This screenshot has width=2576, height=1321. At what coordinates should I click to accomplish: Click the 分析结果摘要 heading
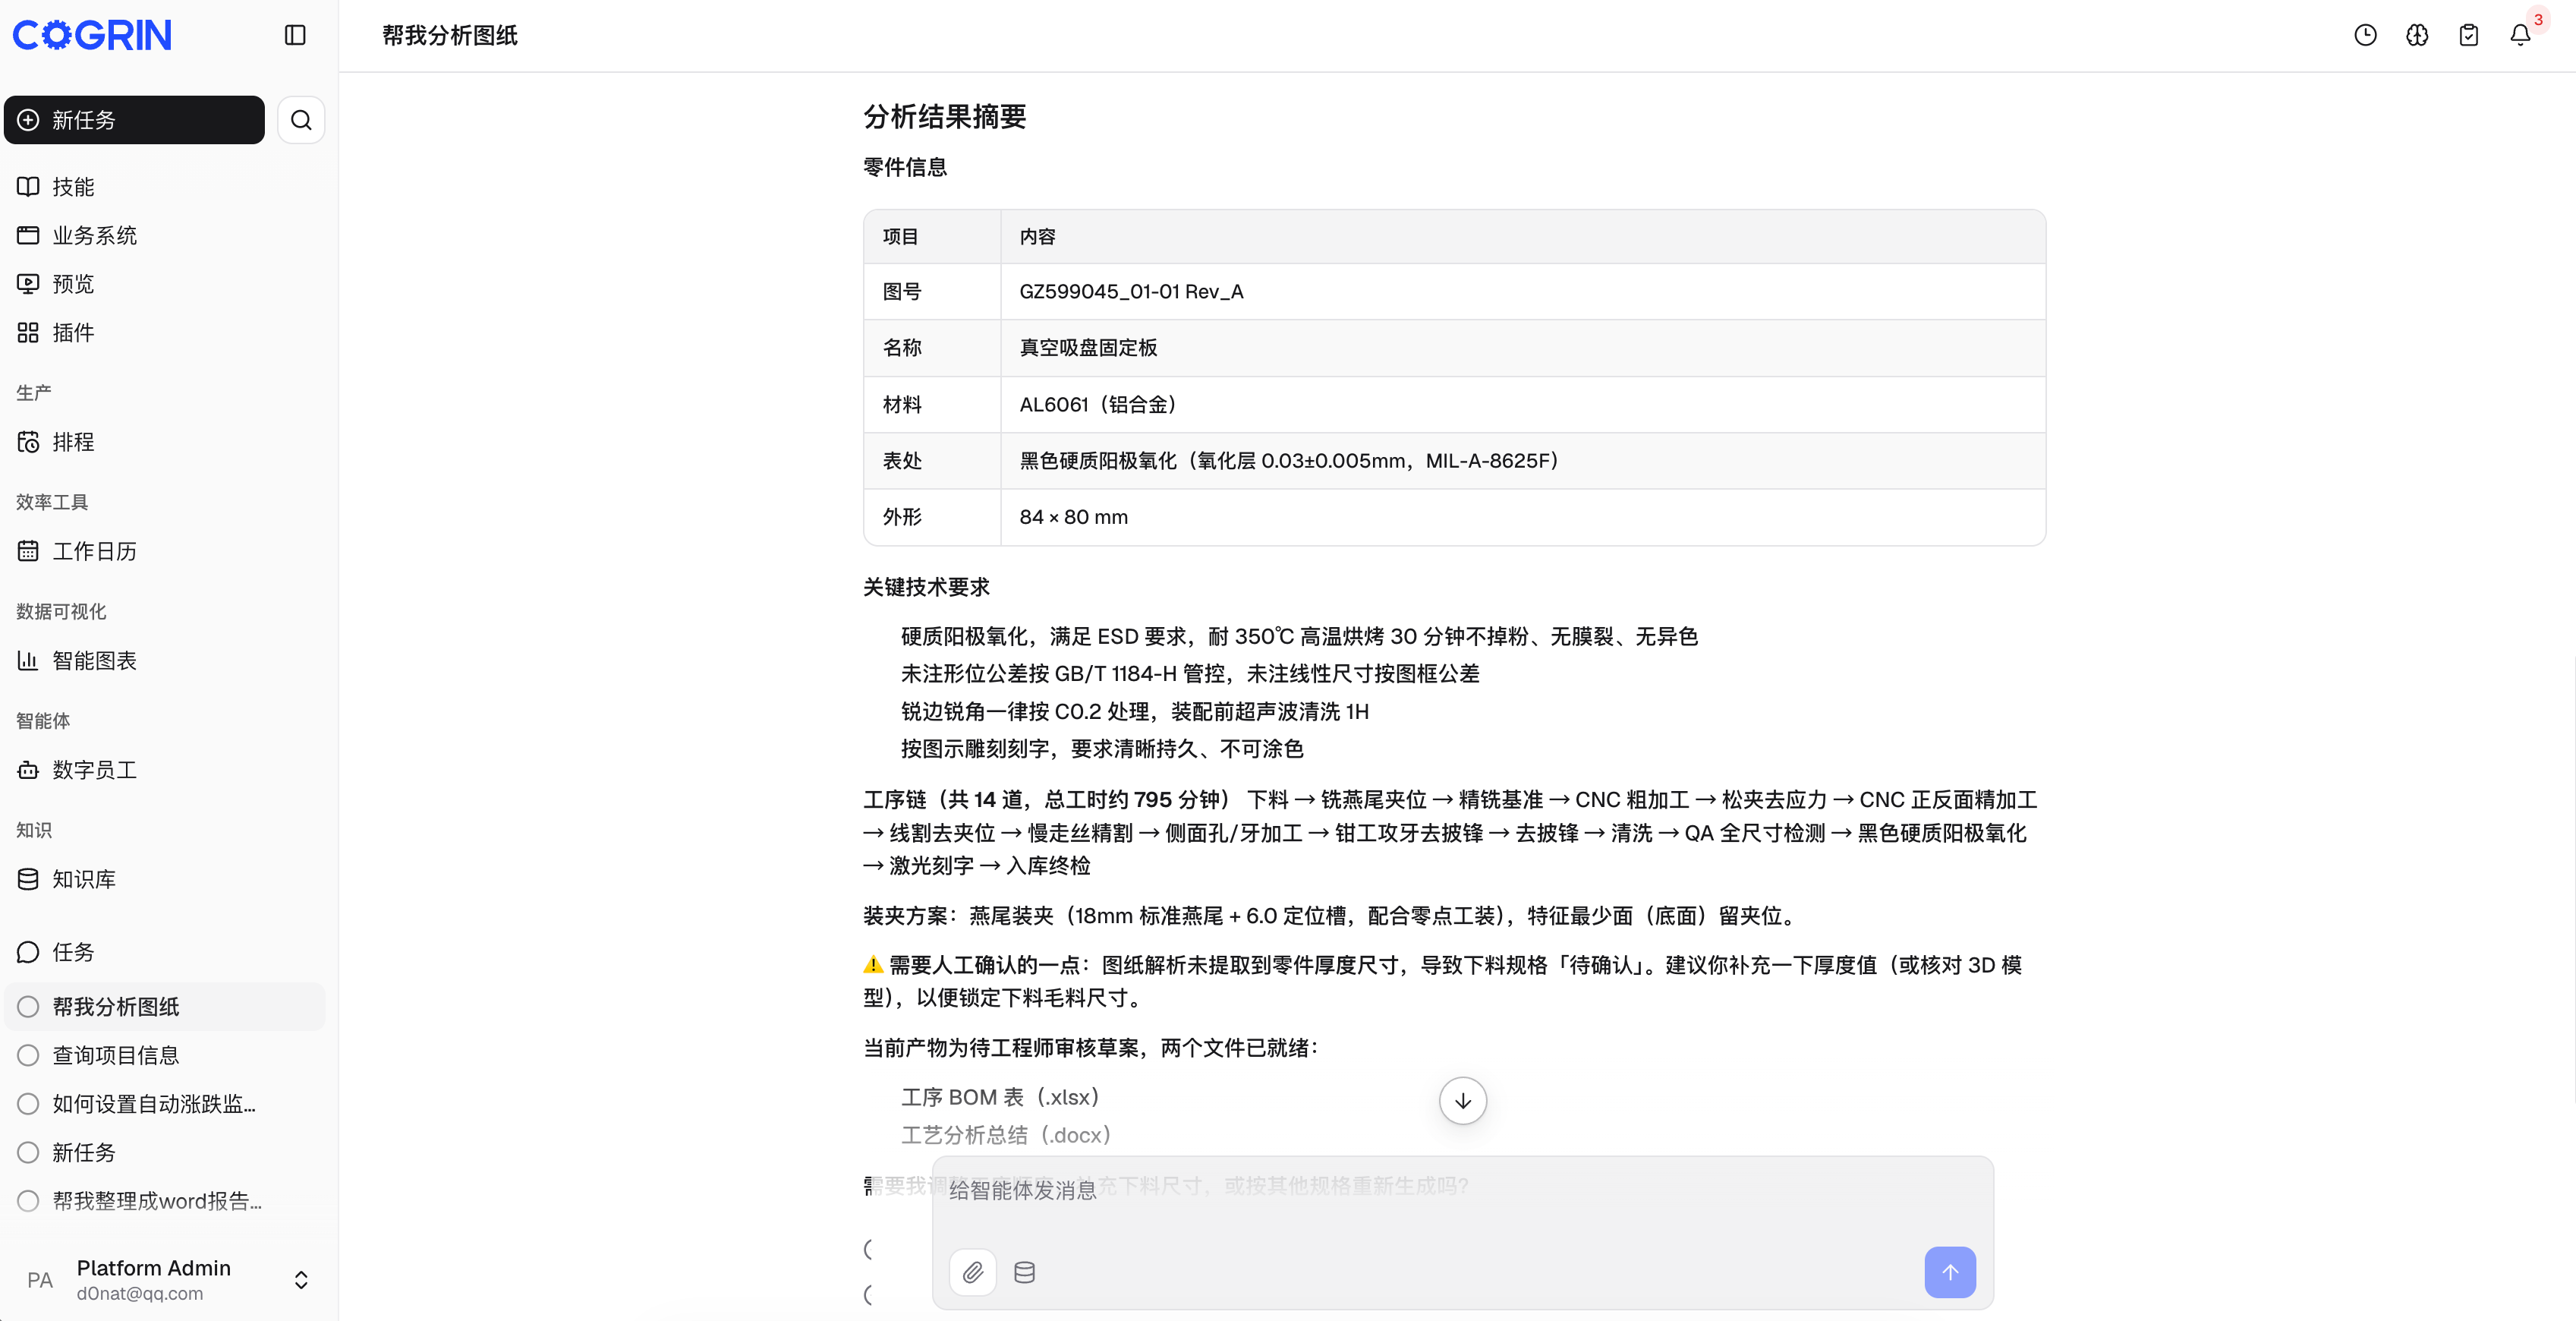pos(945,117)
